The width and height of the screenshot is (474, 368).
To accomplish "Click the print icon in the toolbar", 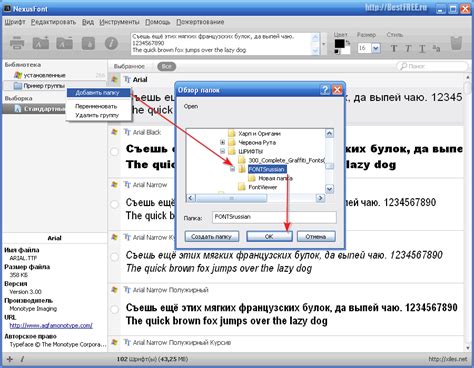I will pos(17,43).
